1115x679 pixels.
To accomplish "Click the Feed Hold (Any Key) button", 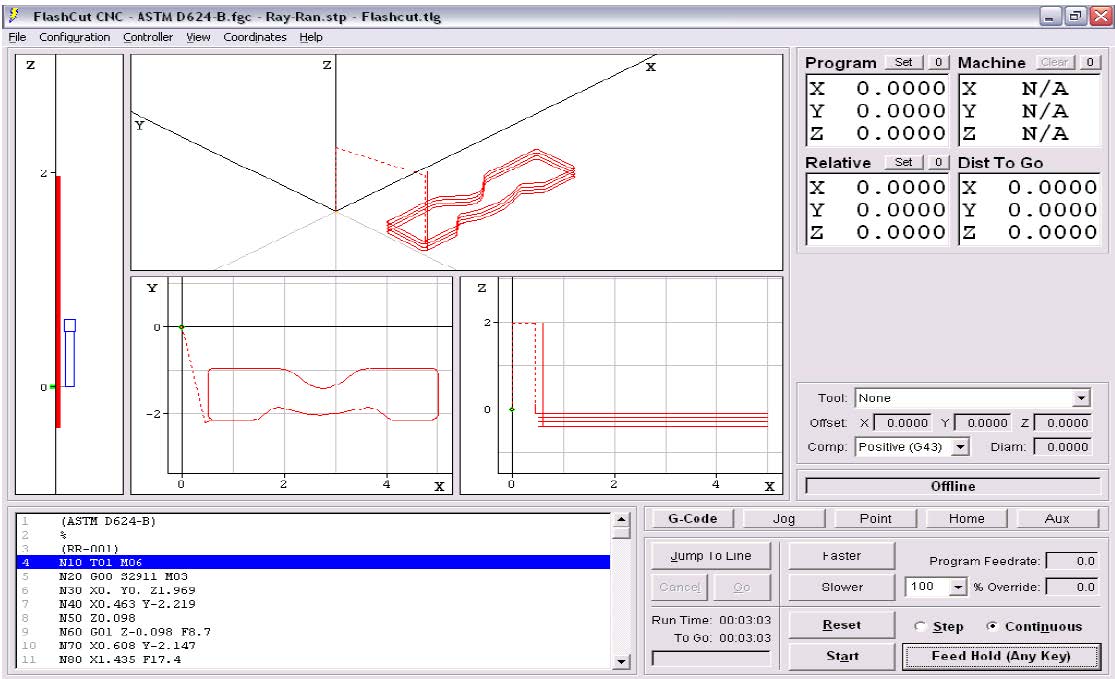I will (x=1001, y=656).
